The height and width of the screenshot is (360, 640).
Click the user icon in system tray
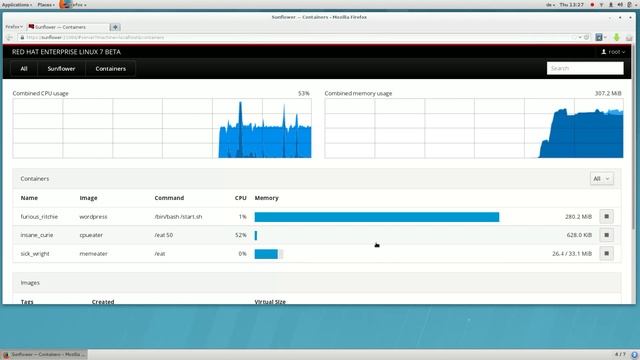(x=611, y=5)
